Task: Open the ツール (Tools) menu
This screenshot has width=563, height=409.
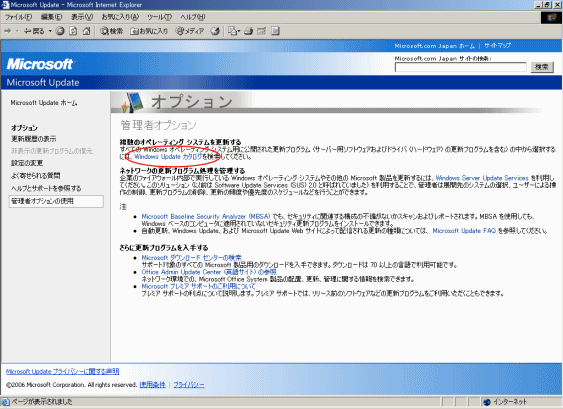Action: pyautogui.click(x=159, y=17)
